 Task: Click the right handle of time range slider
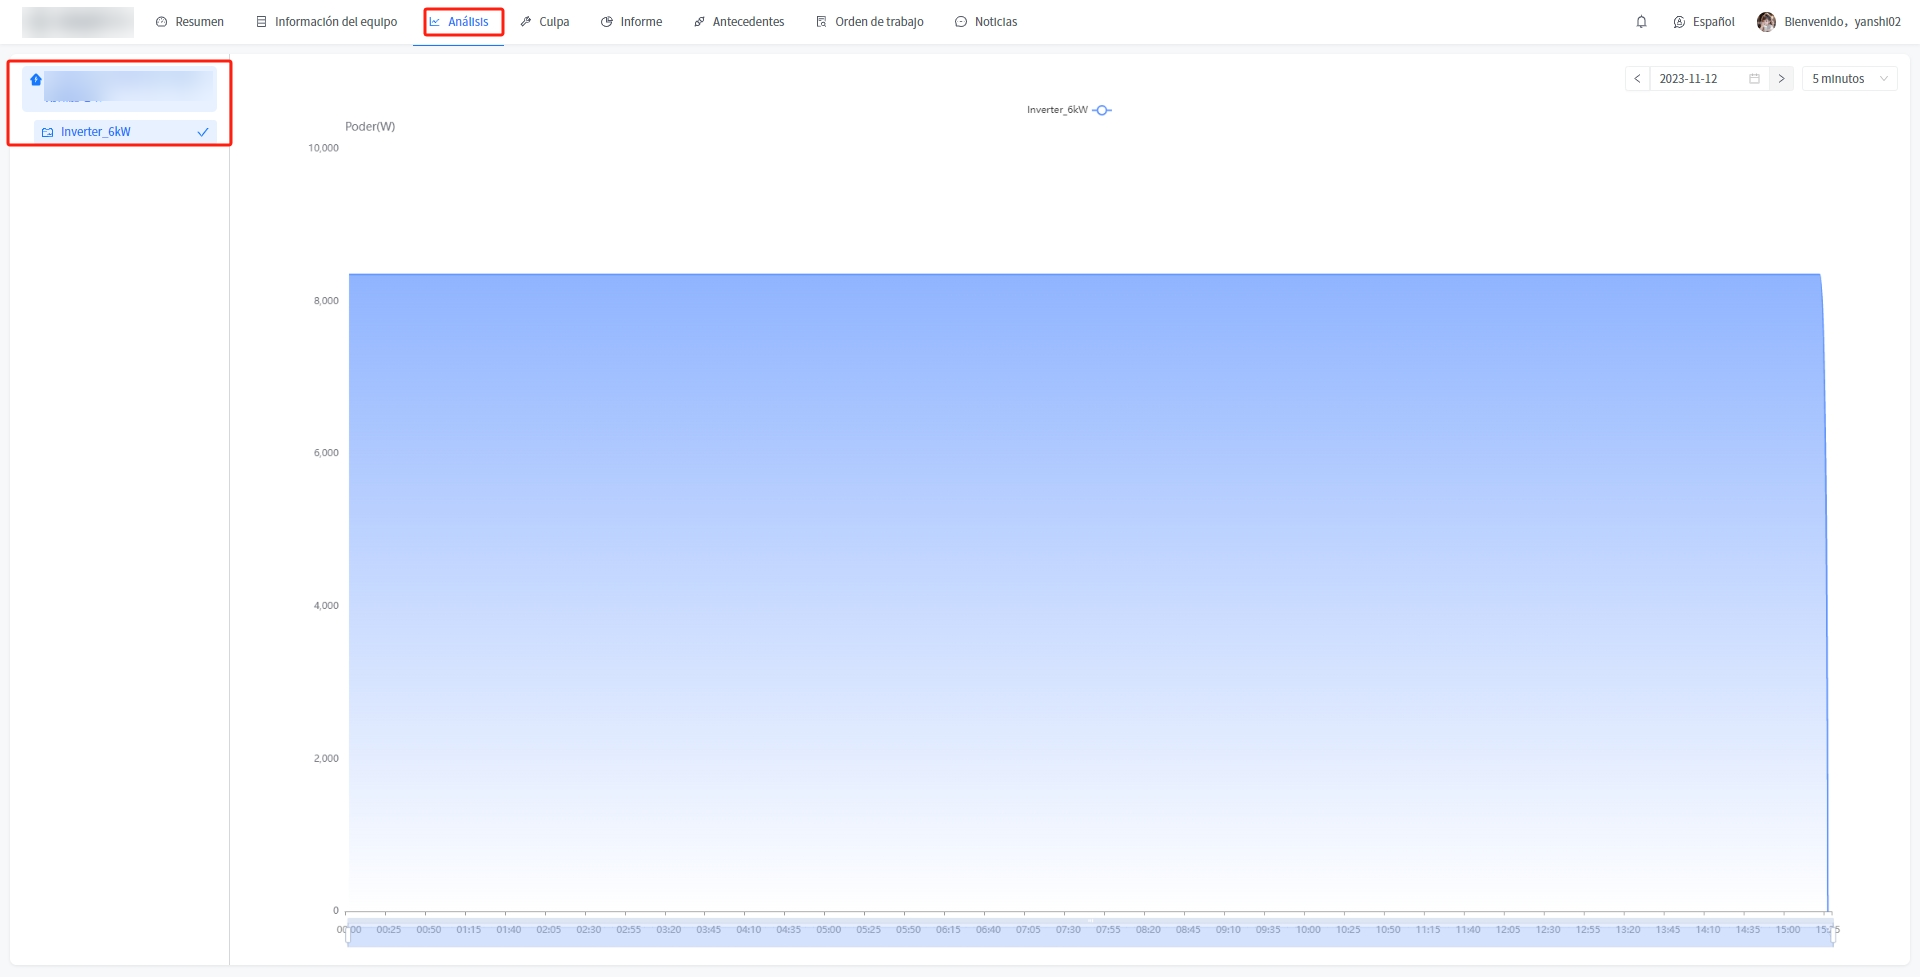point(1833,931)
